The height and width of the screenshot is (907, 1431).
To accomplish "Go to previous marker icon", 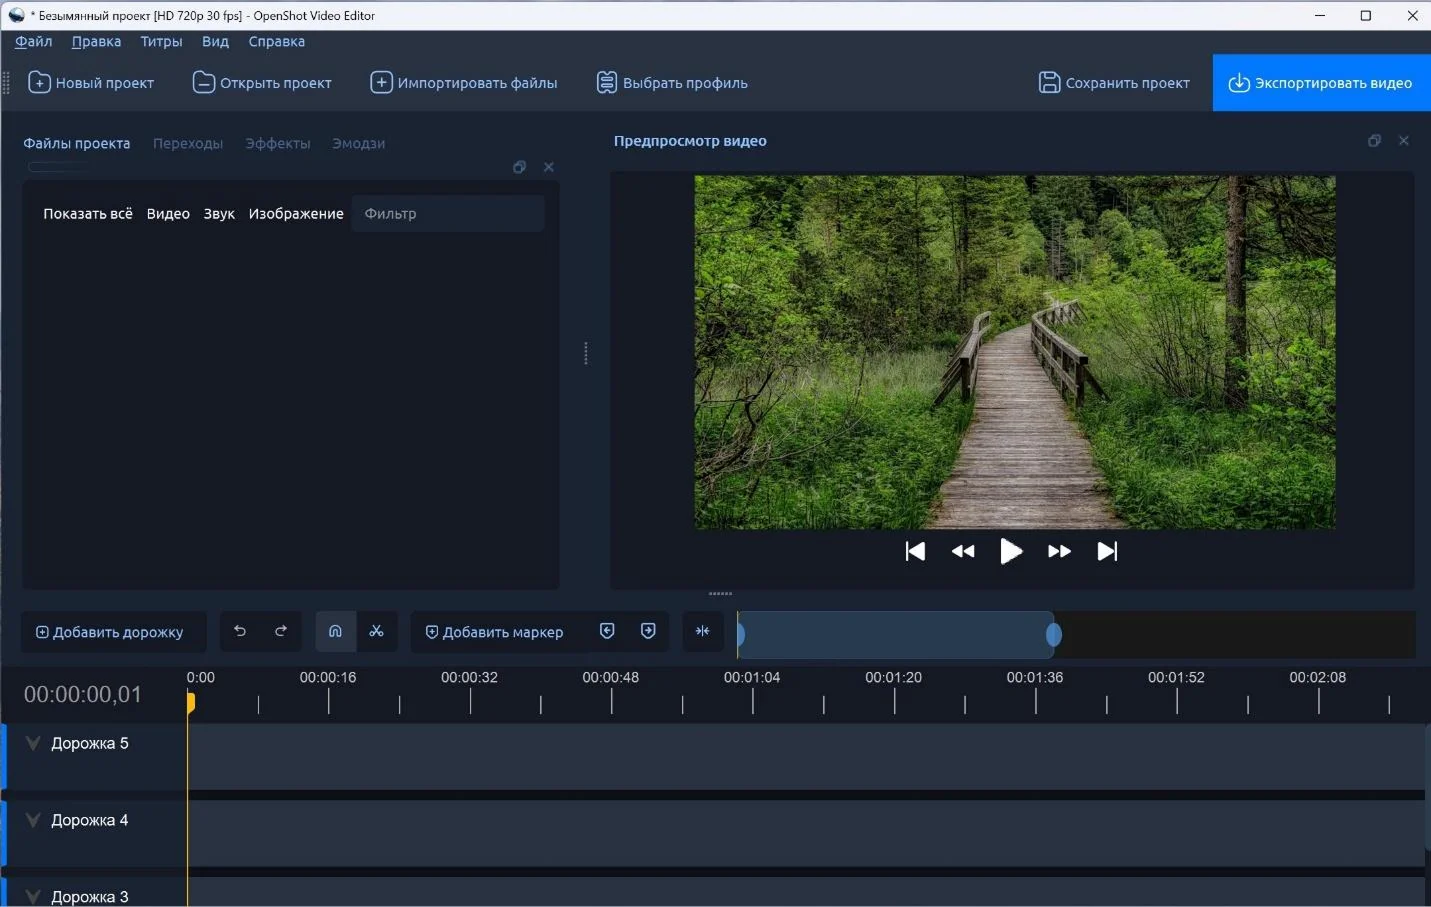I will (x=607, y=631).
